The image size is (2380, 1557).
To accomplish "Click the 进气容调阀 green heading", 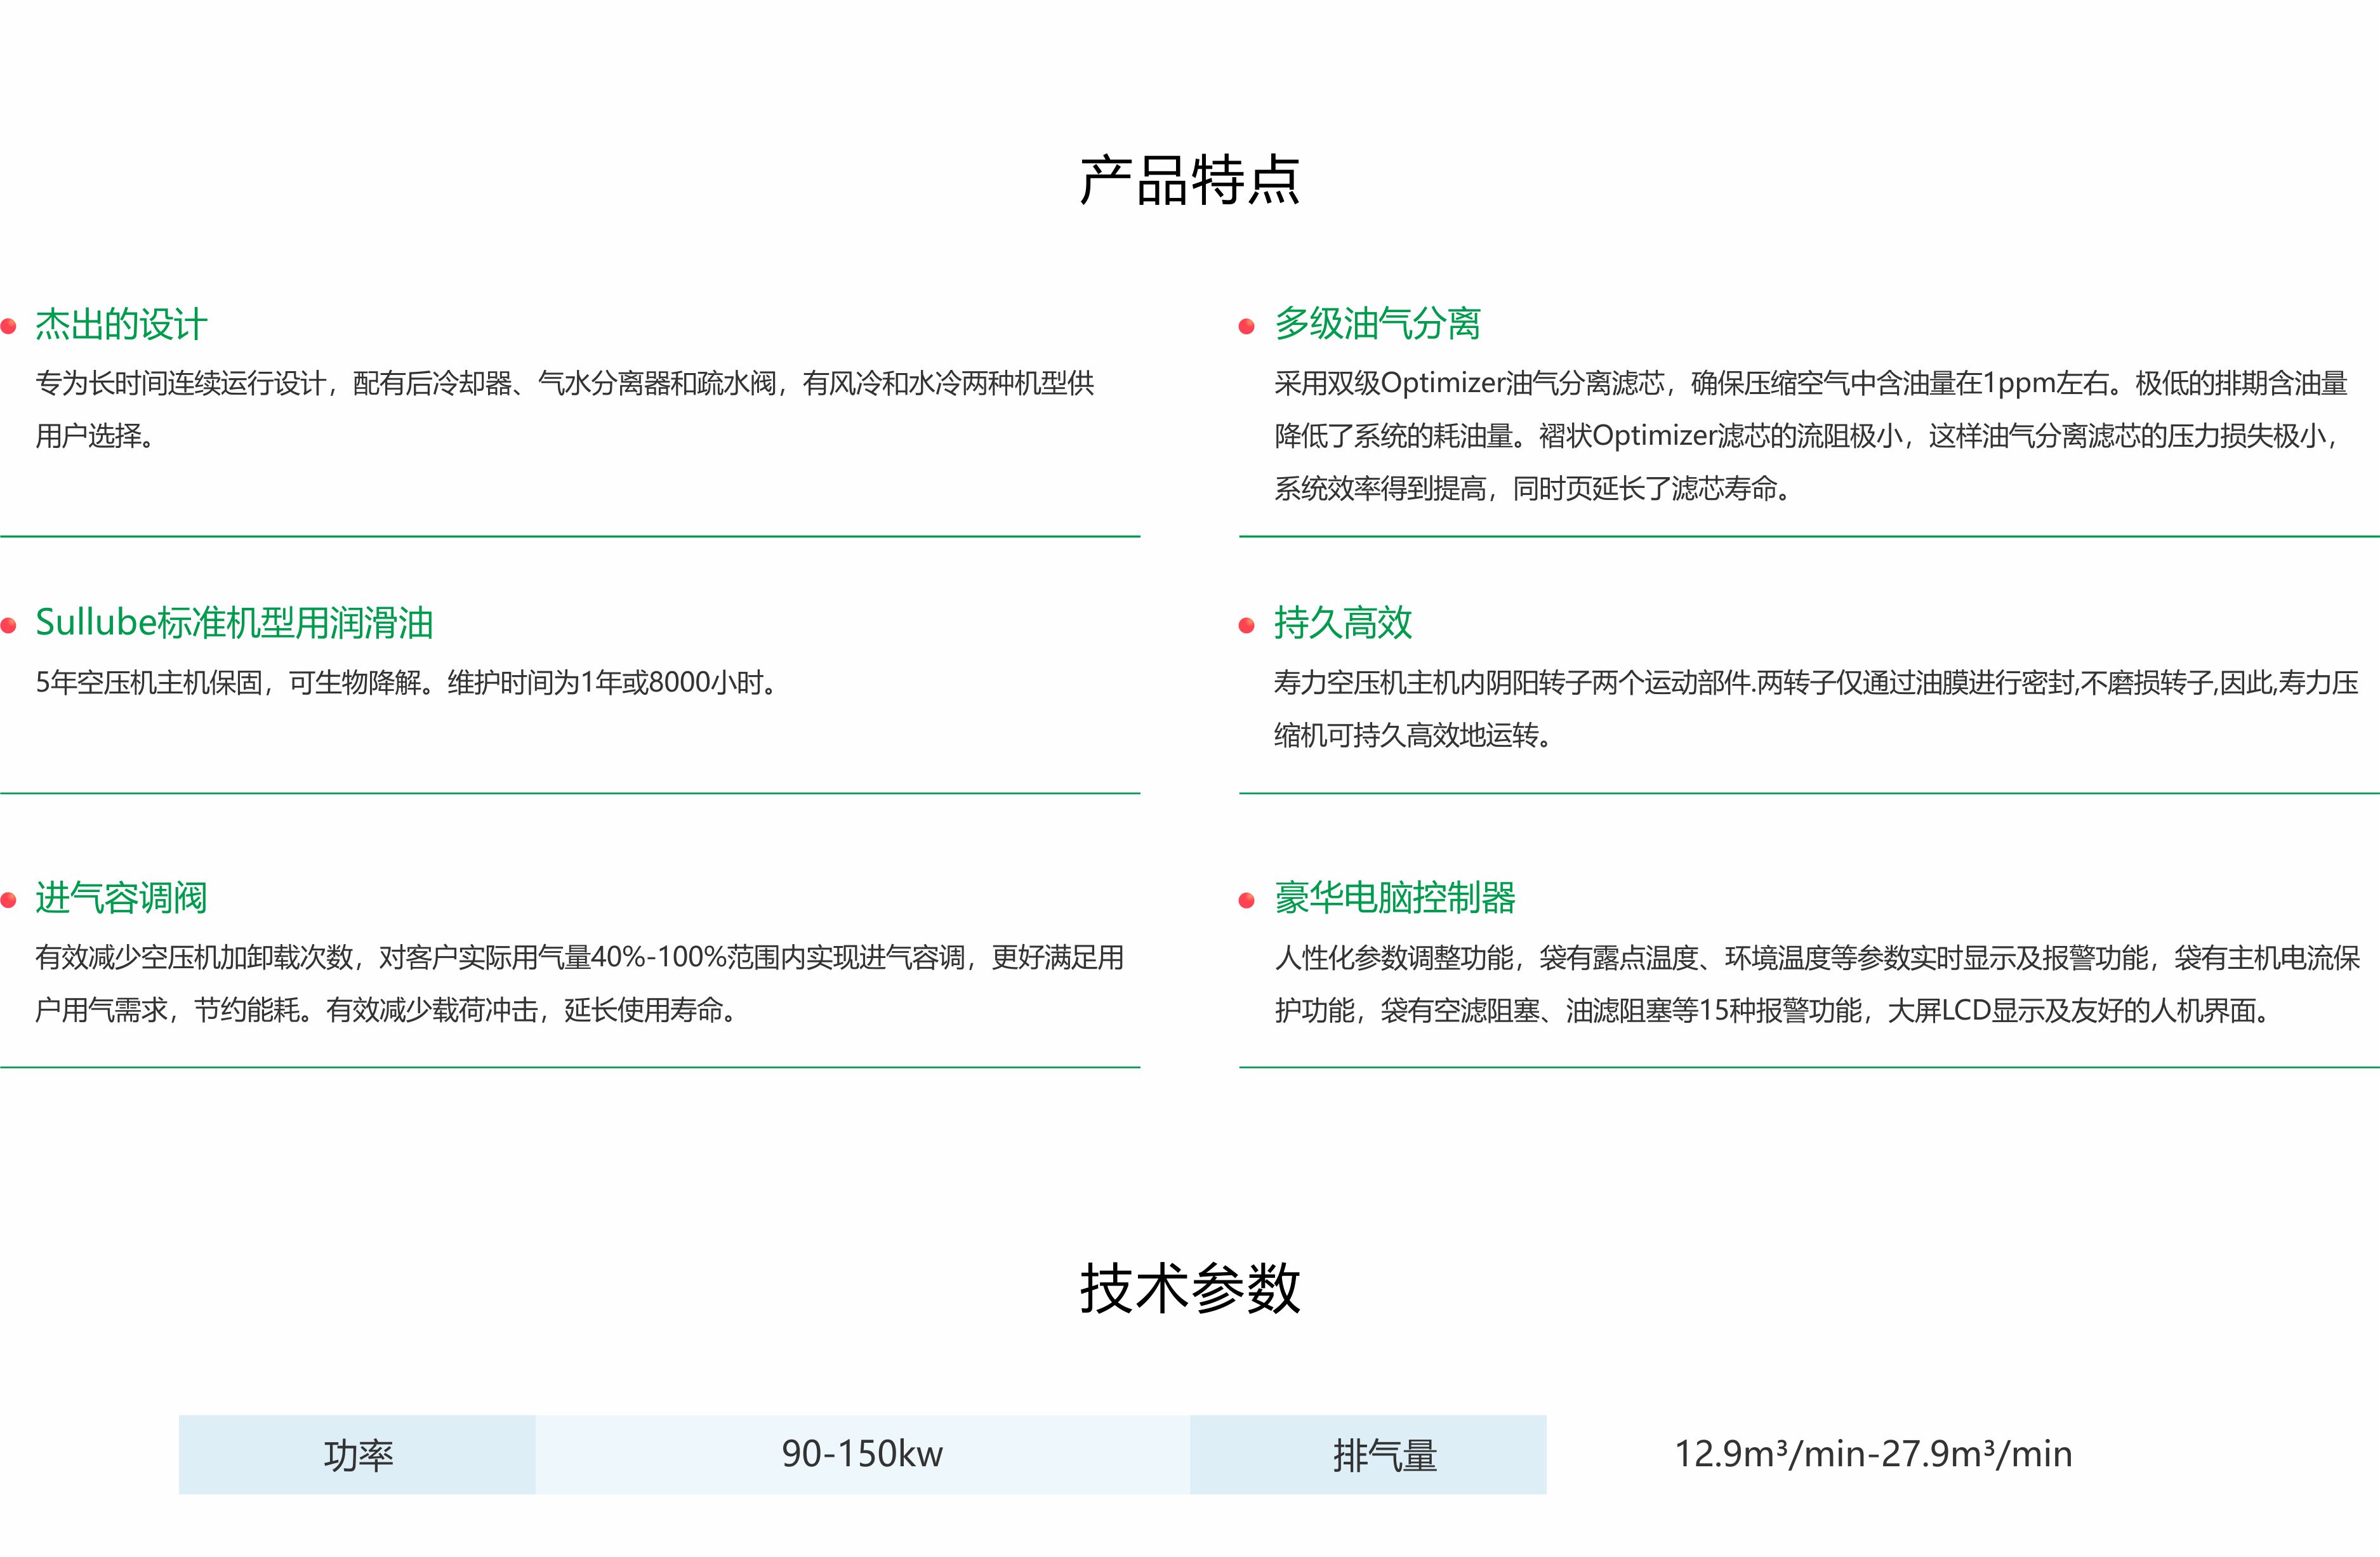I will [121, 898].
